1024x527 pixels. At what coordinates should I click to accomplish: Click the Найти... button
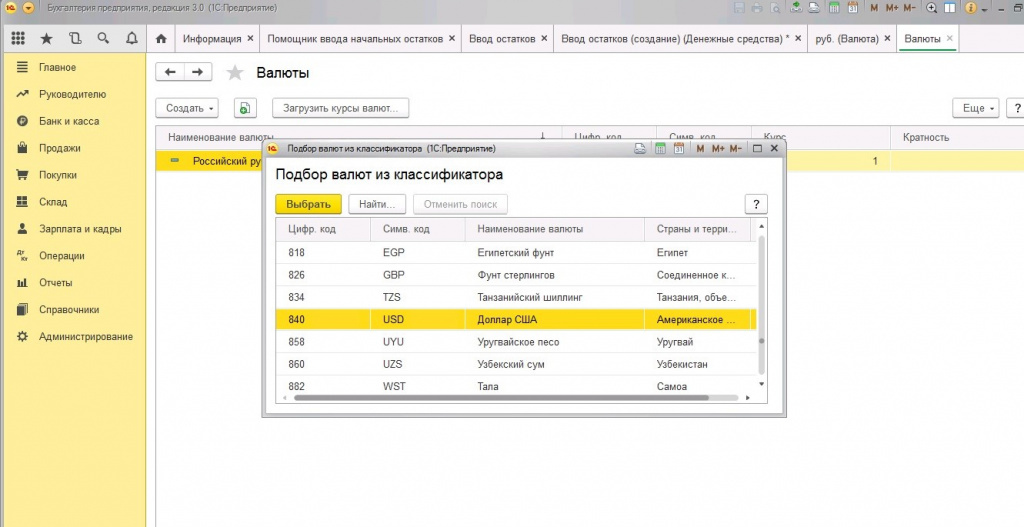point(377,204)
